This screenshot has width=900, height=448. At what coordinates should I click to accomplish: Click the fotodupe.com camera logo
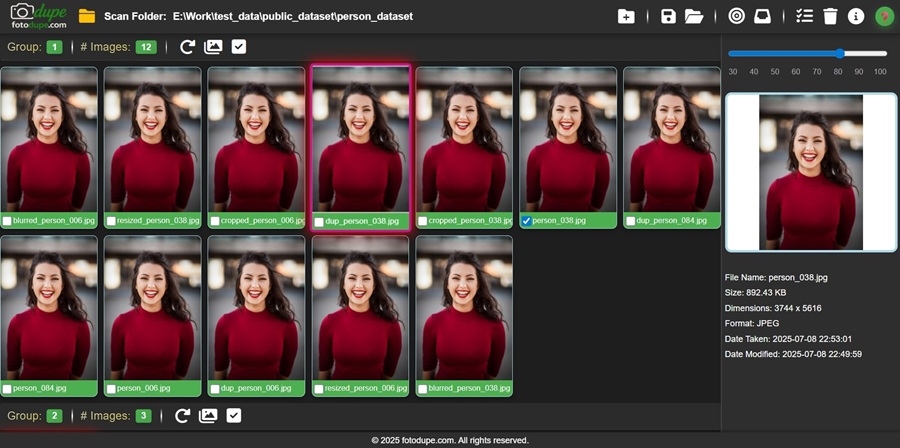pos(38,15)
